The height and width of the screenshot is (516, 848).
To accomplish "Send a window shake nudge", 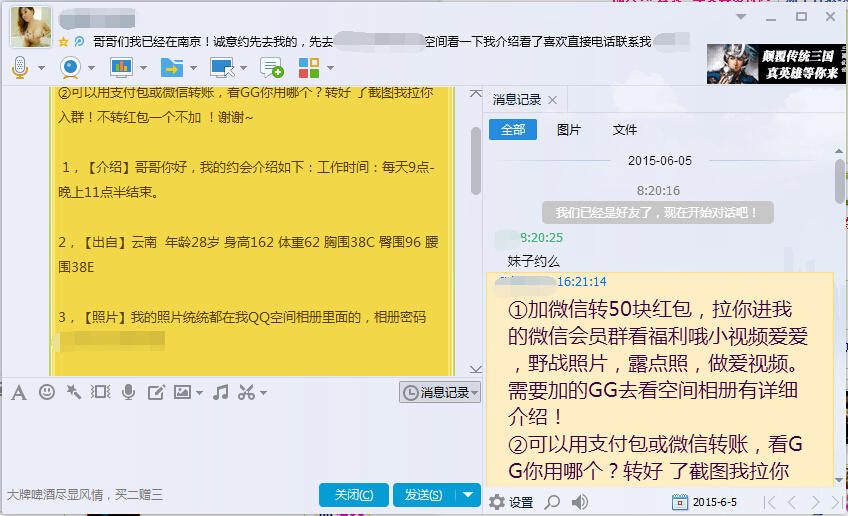I will [101, 392].
